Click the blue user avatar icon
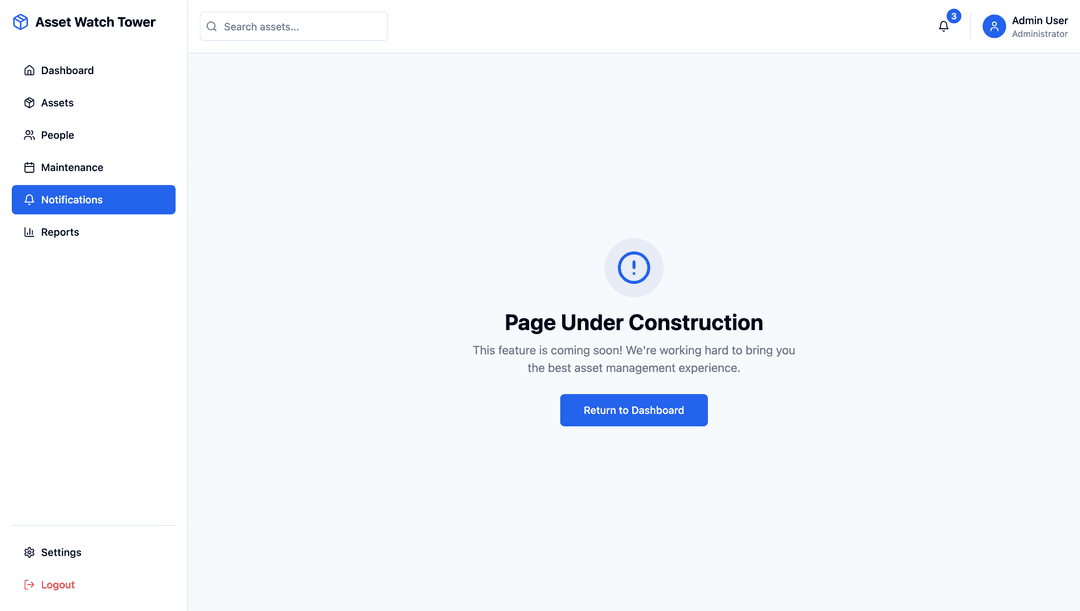 click(994, 27)
